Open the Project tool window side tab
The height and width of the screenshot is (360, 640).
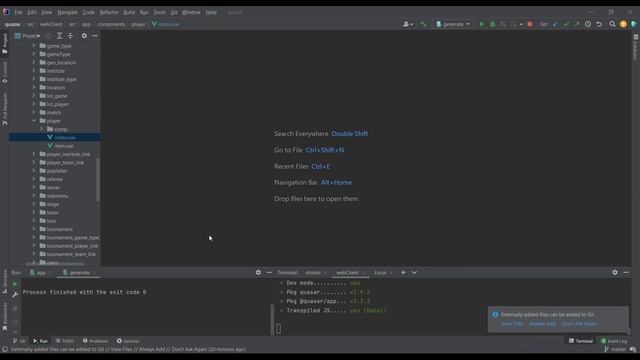click(x=4, y=43)
